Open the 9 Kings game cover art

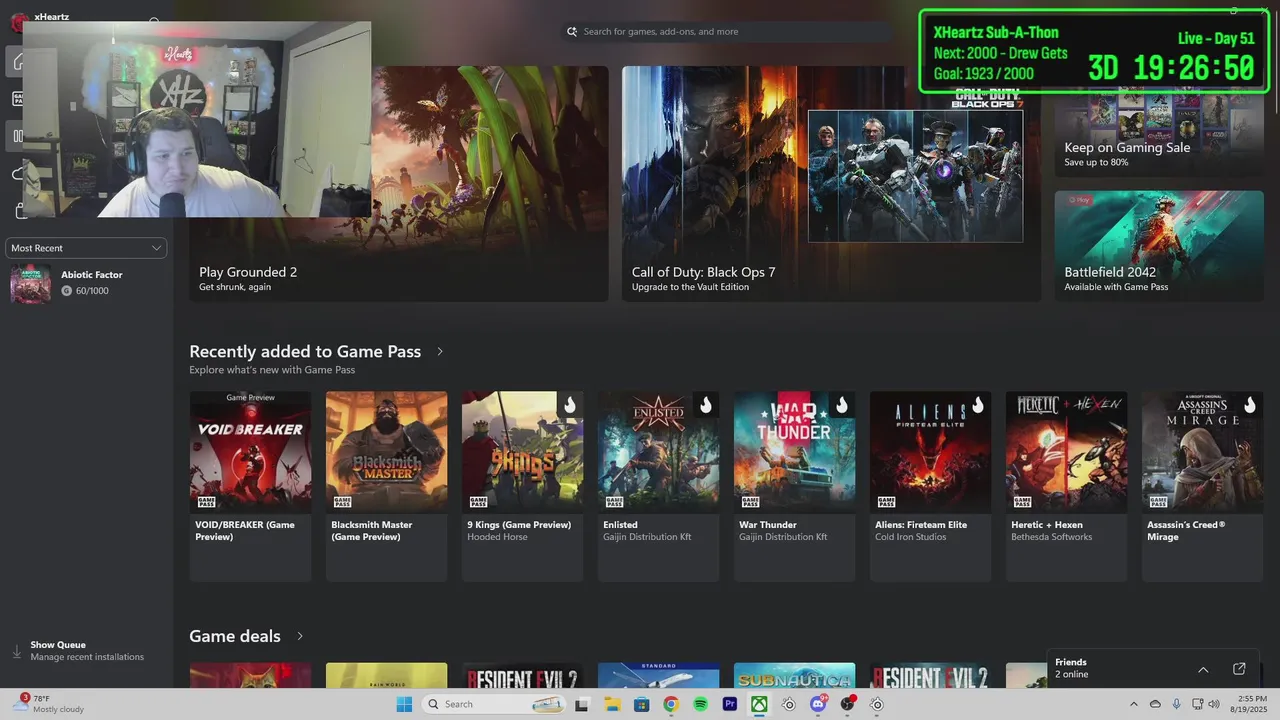pyautogui.click(x=522, y=451)
